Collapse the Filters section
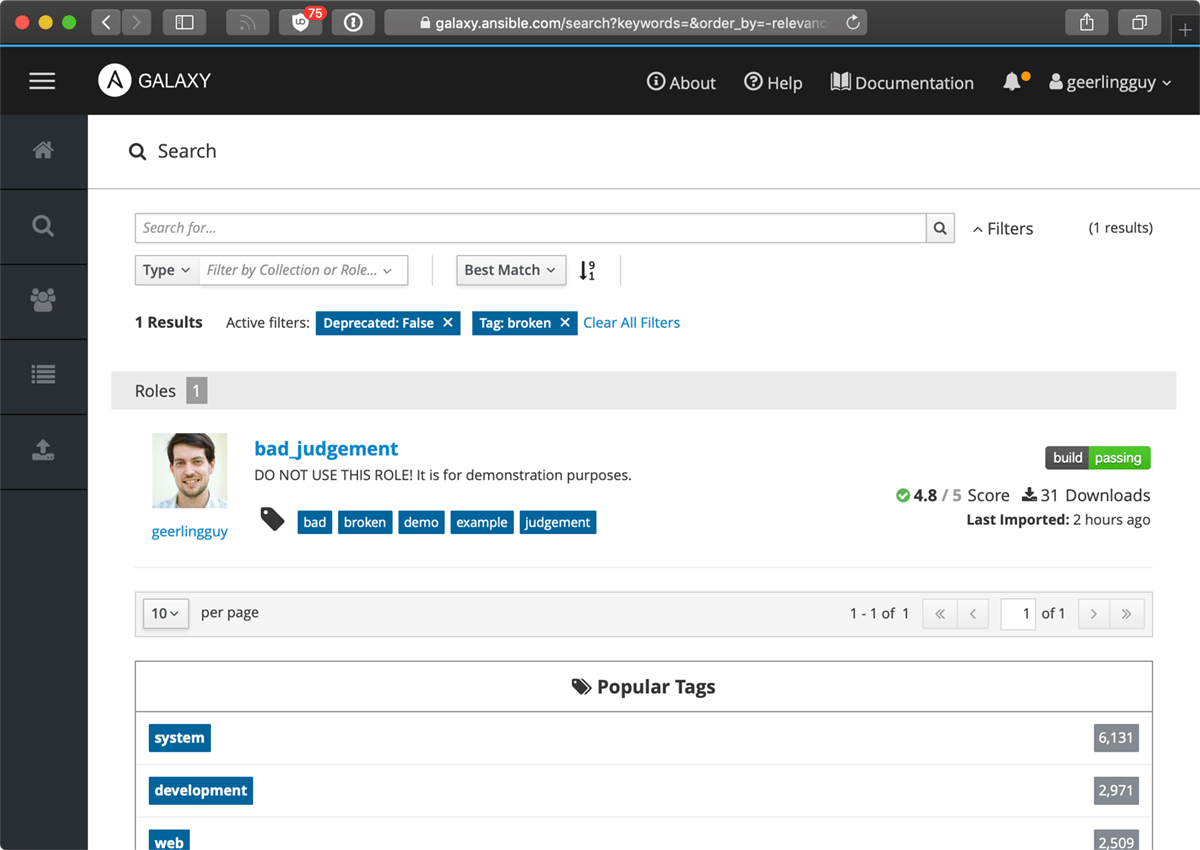 tap(1002, 228)
